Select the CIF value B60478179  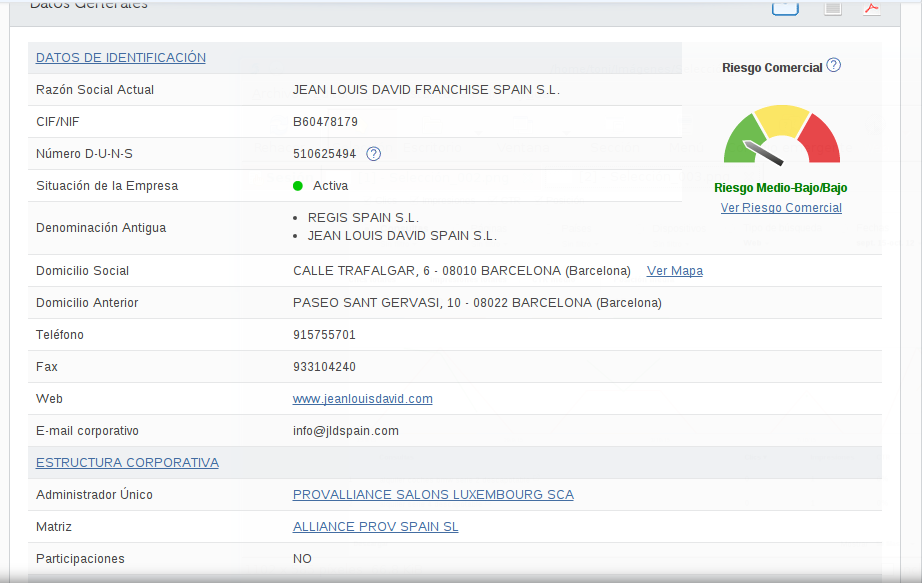click(x=325, y=122)
